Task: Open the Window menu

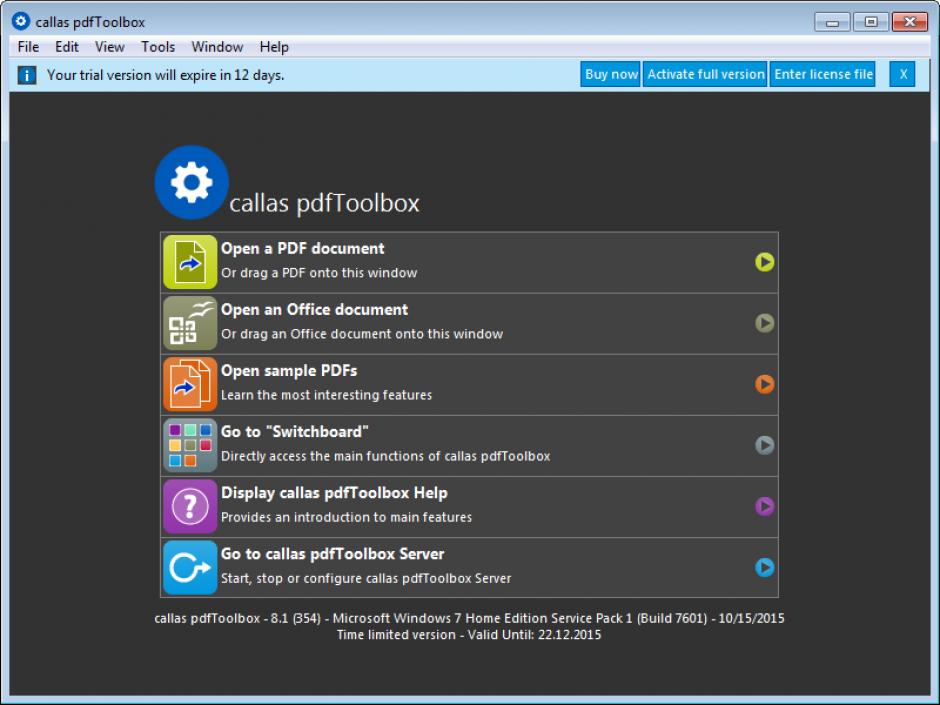Action: pyautogui.click(x=217, y=47)
